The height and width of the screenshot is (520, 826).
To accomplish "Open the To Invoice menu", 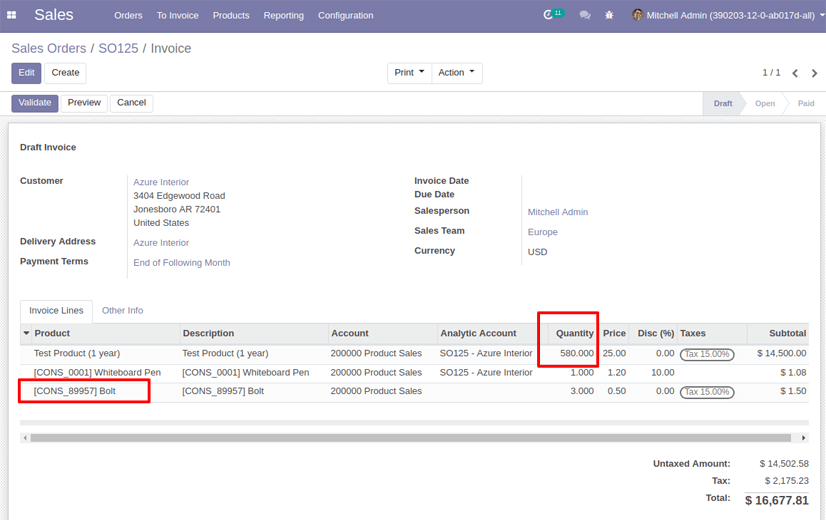I will coord(178,15).
